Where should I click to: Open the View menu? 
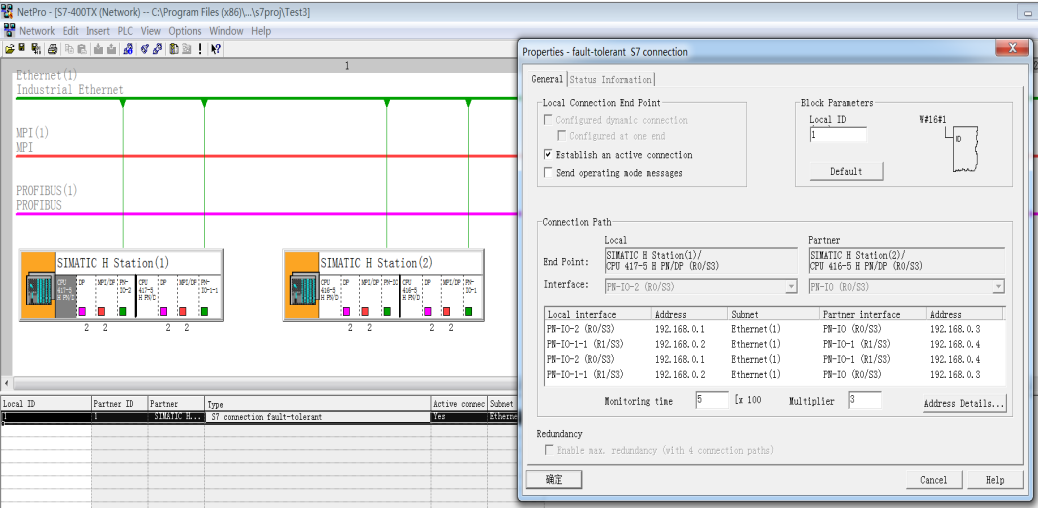[x=151, y=31]
